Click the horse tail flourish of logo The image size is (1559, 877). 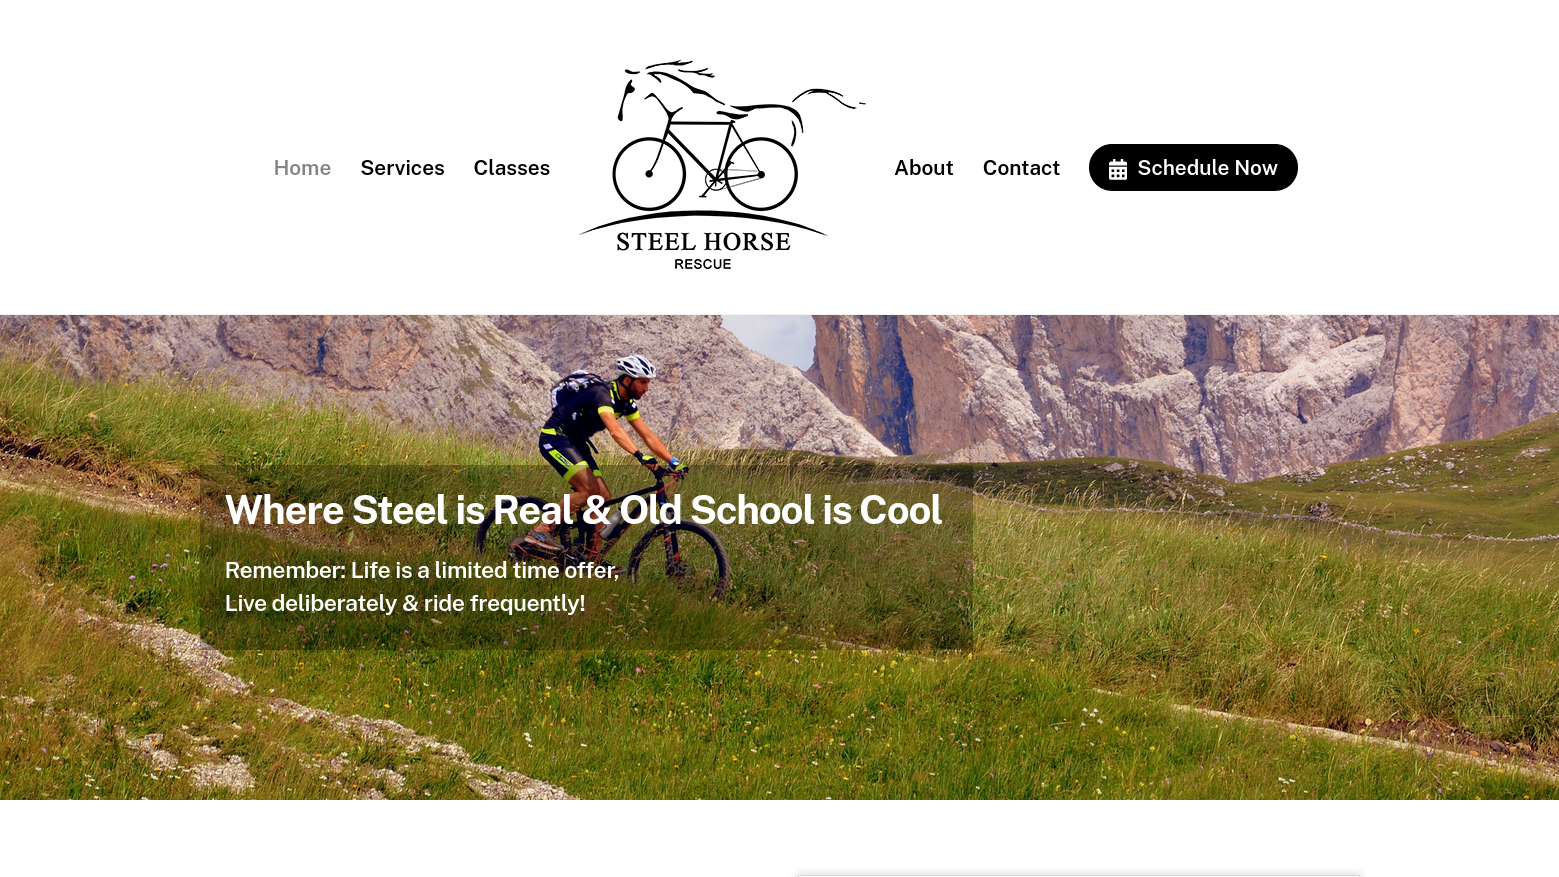point(828,99)
